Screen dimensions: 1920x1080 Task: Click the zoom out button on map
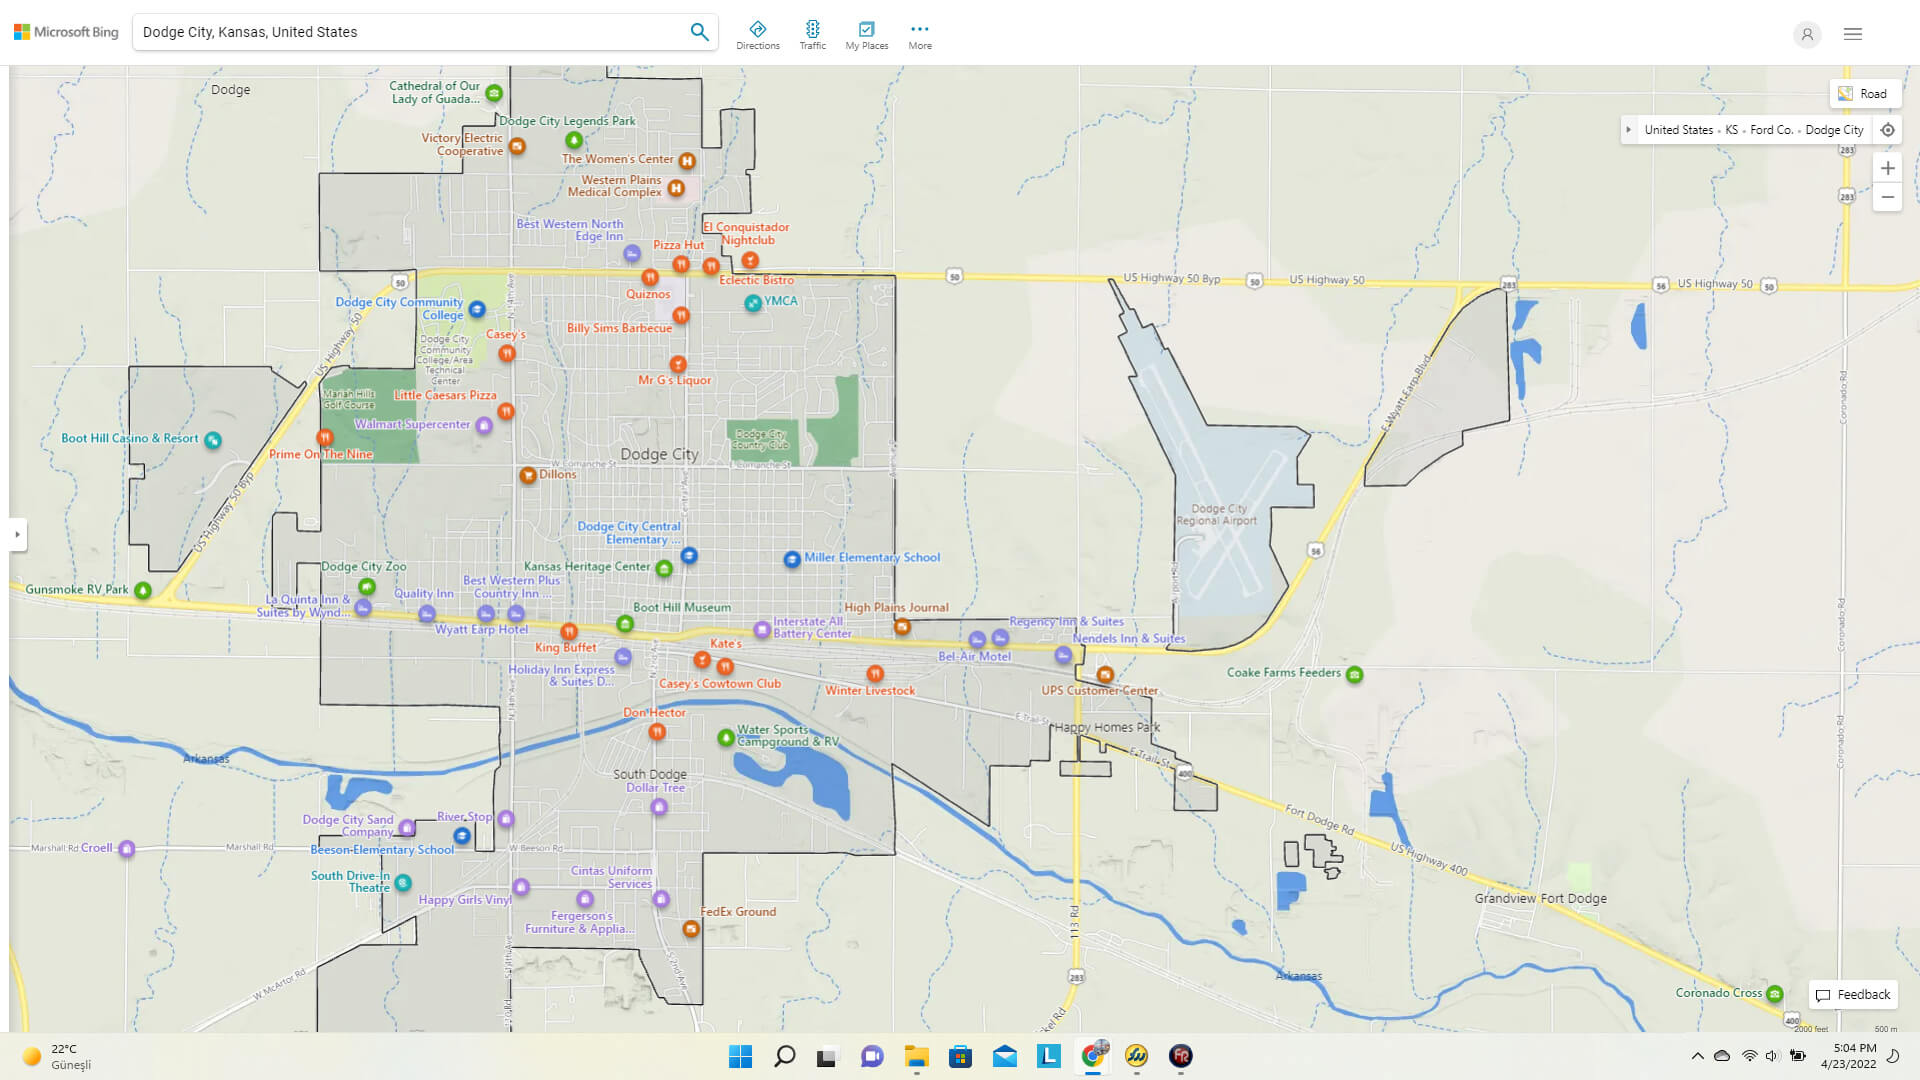coord(1888,198)
